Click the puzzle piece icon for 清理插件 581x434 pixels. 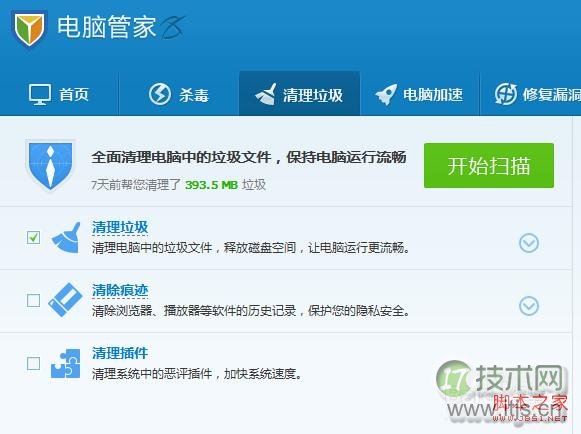(x=66, y=363)
